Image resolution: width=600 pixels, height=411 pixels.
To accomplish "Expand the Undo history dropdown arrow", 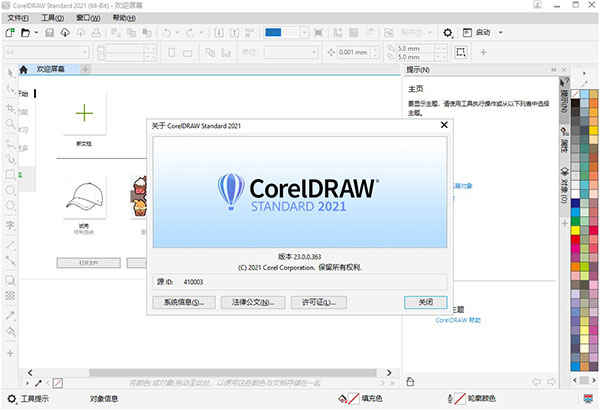I will [x=177, y=33].
